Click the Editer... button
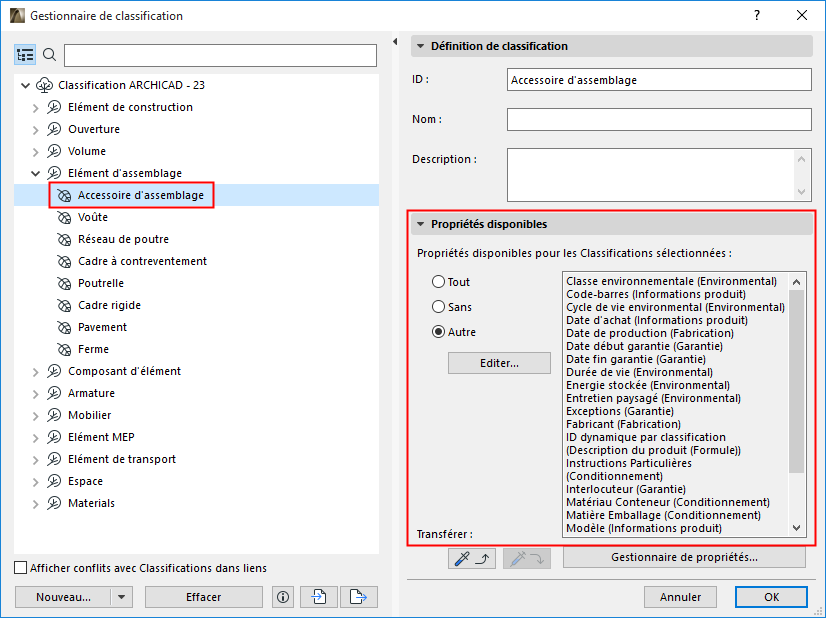The height and width of the screenshot is (618, 826). (499, 363)
